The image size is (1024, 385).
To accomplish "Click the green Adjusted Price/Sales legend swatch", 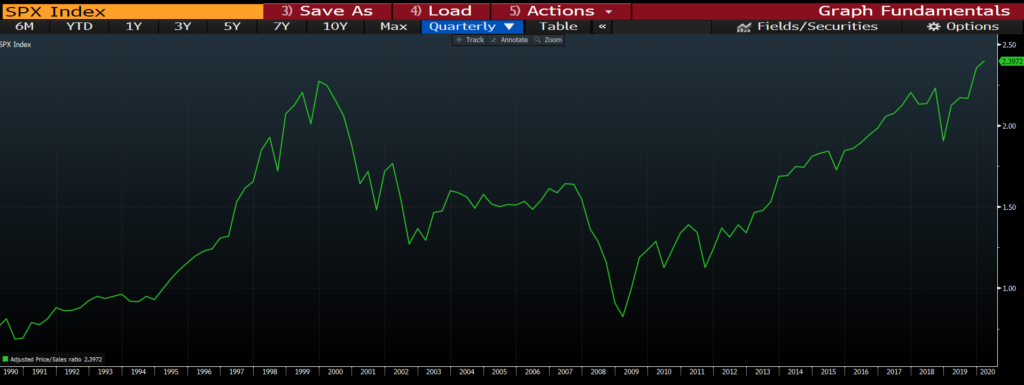I will tap(5, 359).
